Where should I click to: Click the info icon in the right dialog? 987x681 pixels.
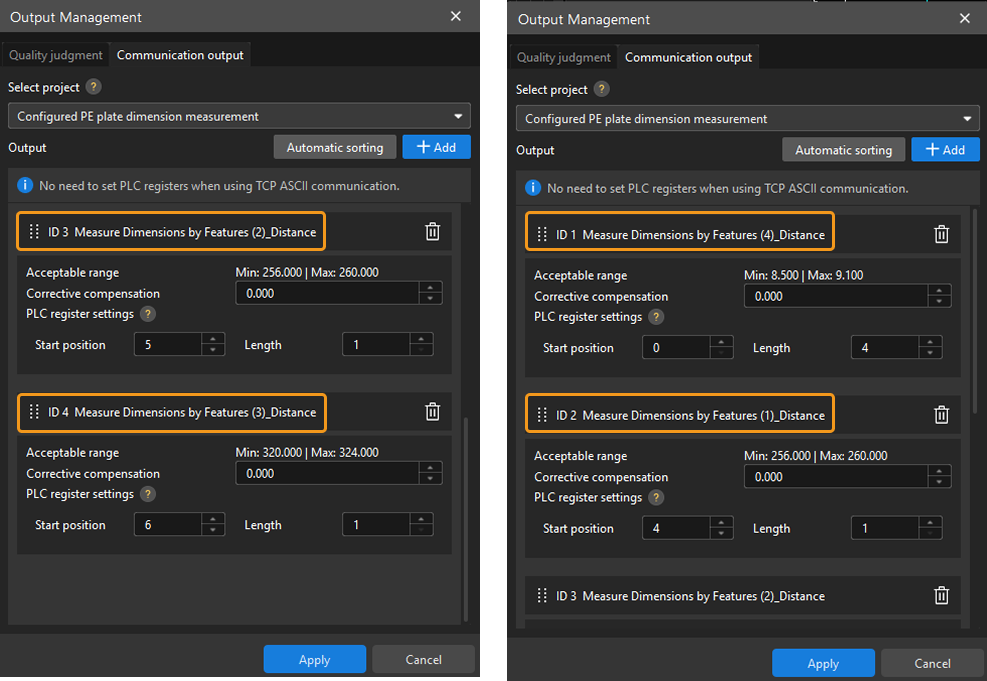[x=533, y=188]
